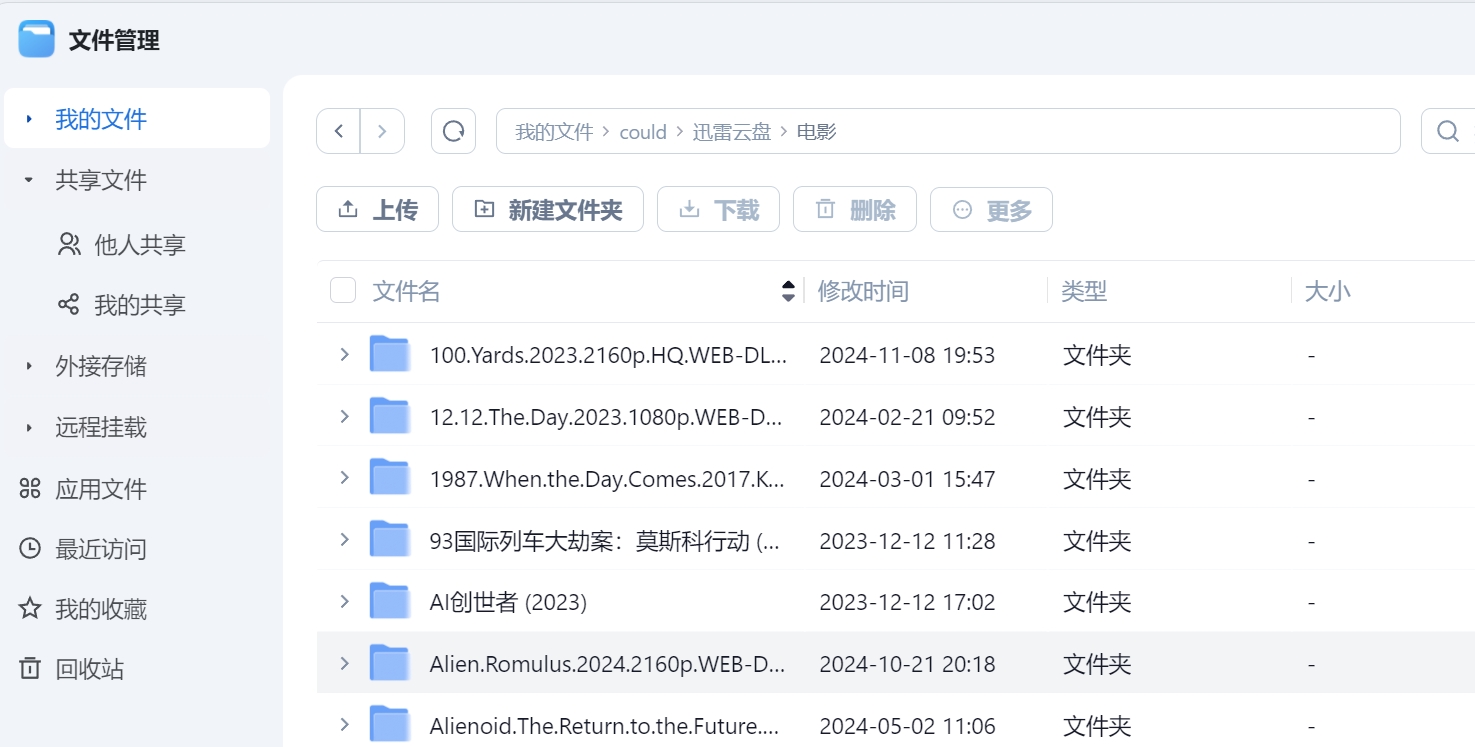This screenshot has height=747, width=1475.
Task: Collapse the 共享文件 sidebar section arrow
Action: (29, 181)
